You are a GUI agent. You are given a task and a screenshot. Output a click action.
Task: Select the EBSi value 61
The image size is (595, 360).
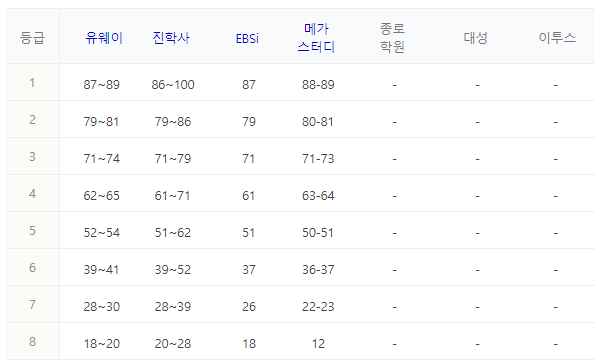pyautogui.click(x=249, y=196)
